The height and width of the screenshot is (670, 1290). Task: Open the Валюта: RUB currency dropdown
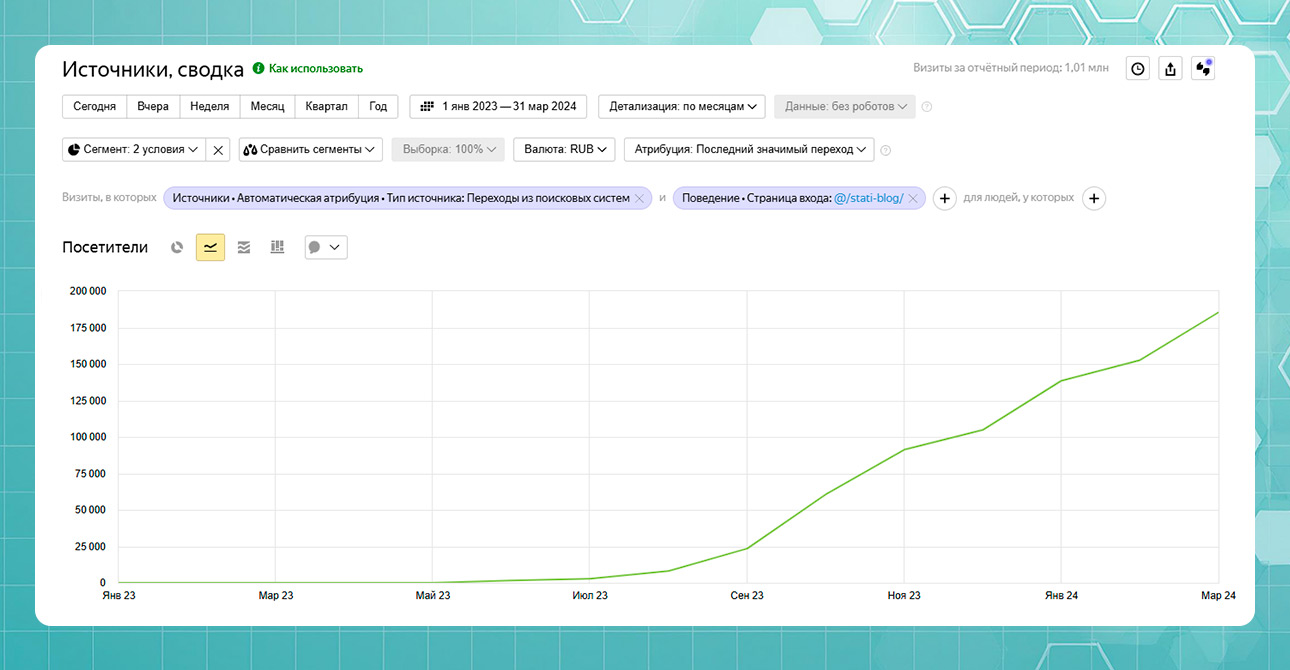point(565,149)
